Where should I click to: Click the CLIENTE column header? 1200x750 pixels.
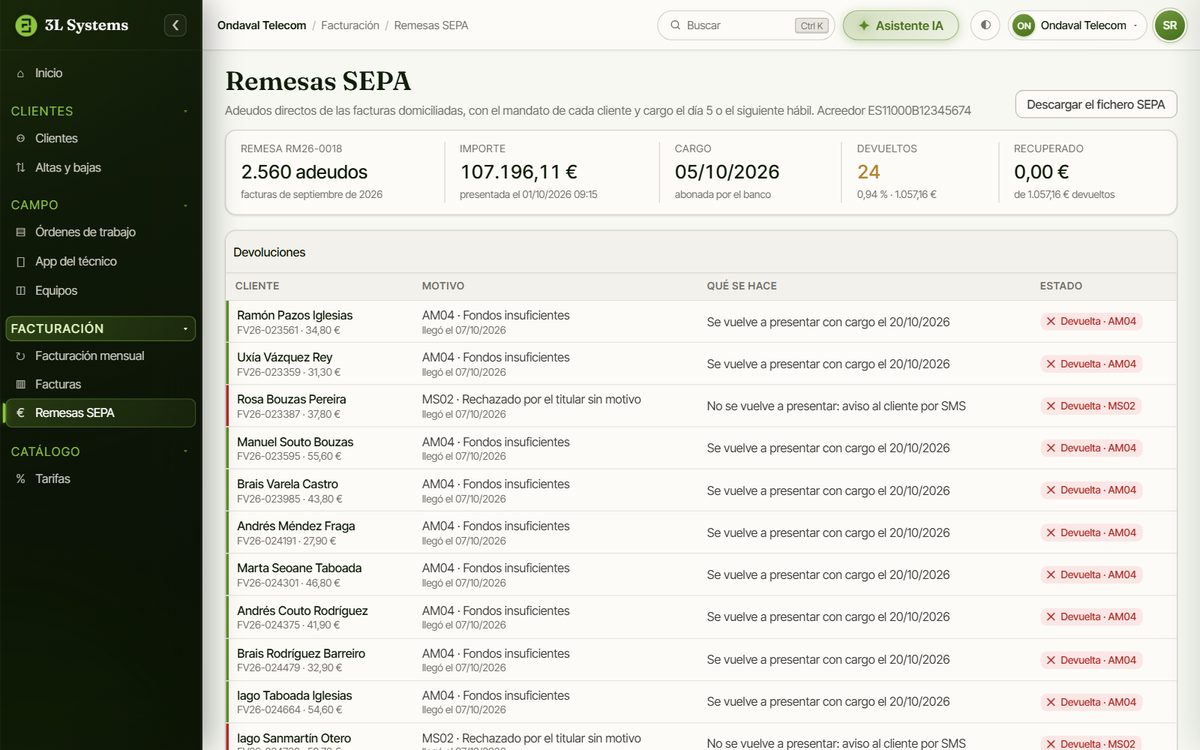(257, 286)
